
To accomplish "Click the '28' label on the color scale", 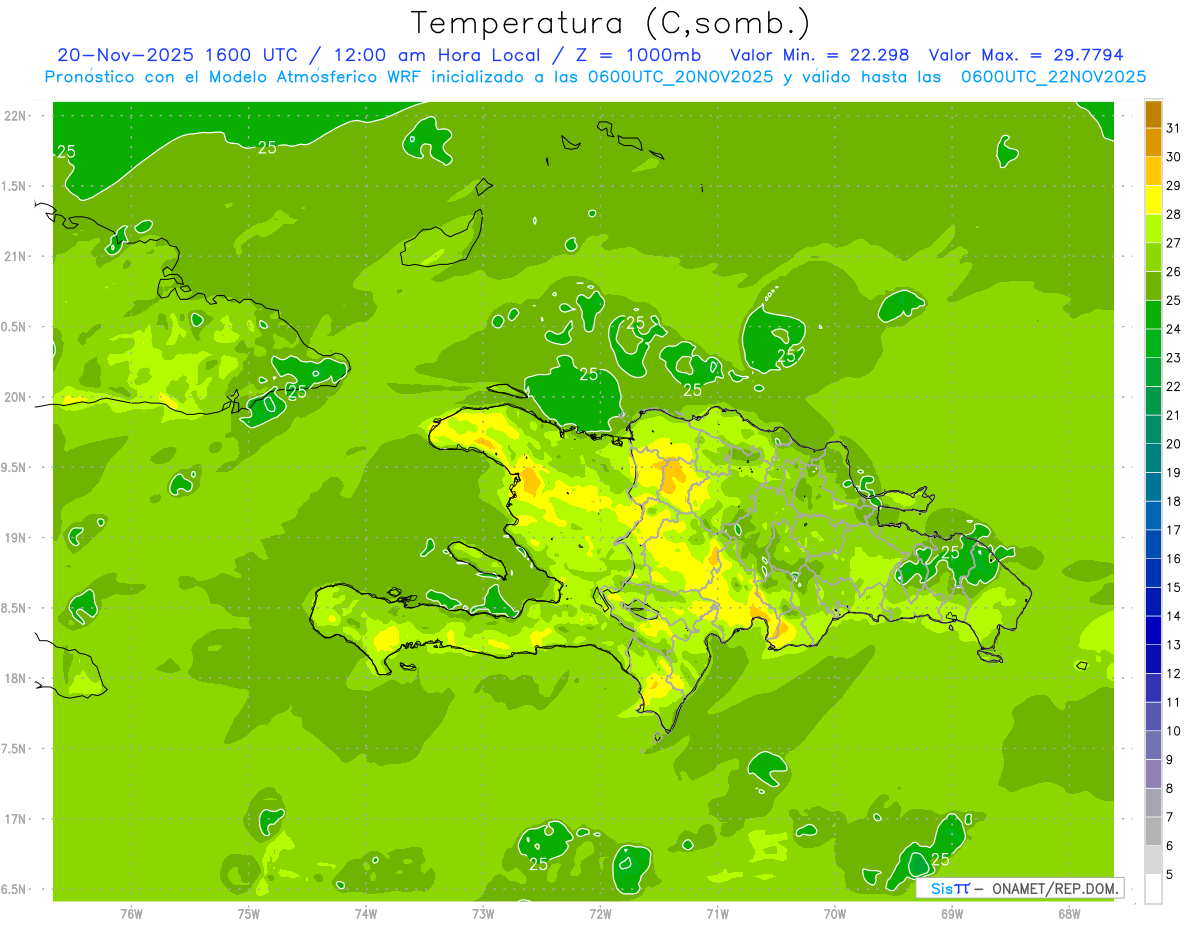I will [1173, 214].
